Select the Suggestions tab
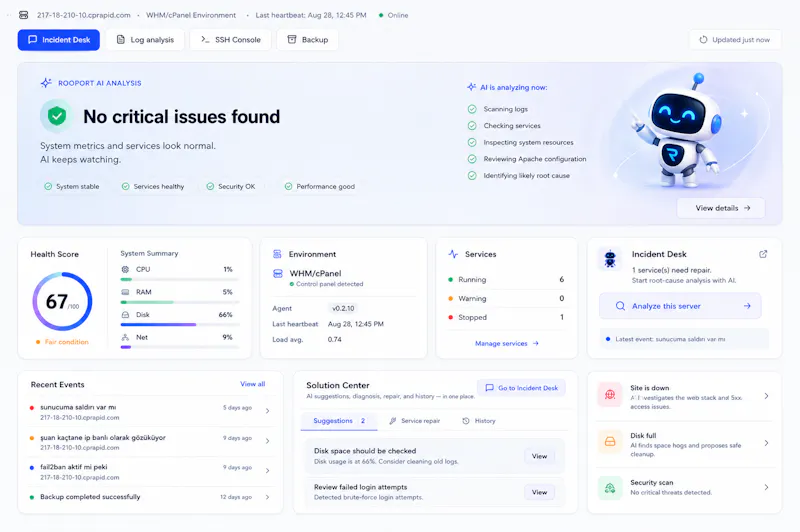The image size is (800, 532). pyautogui.click(x=339, y=421)
